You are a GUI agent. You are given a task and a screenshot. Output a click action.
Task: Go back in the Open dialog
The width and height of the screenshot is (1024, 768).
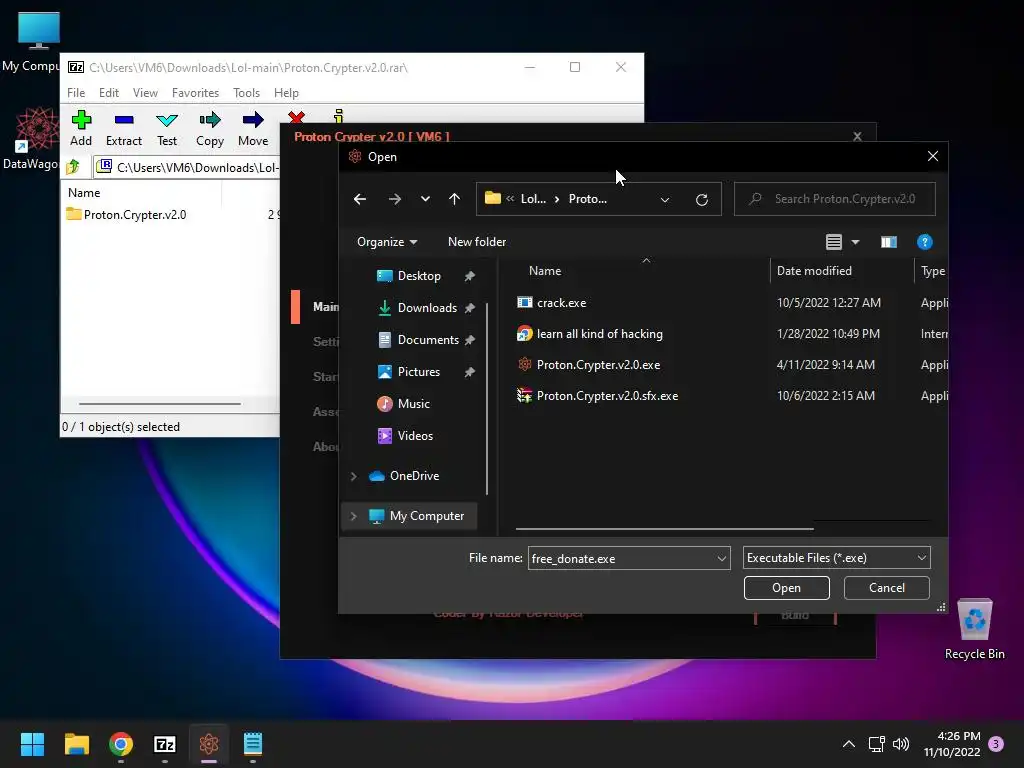(x=360, y=199)
